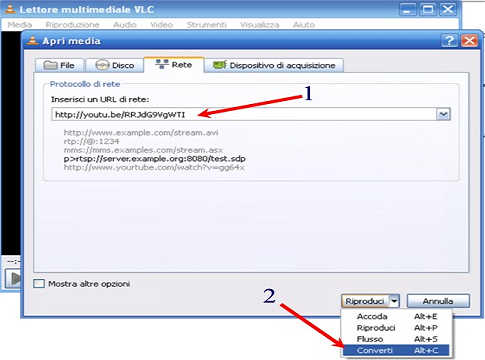Click the VLC cone icon in Apri media title

pos(32,41)
